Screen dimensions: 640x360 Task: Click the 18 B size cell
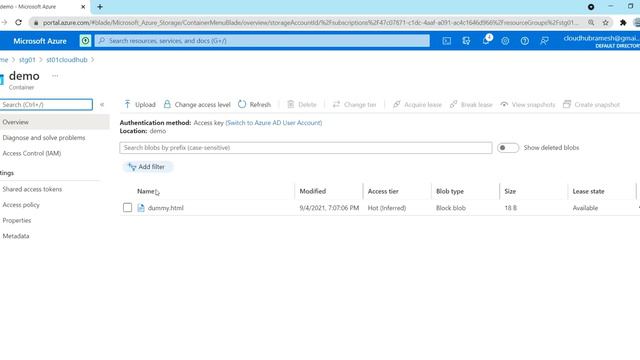511,208
